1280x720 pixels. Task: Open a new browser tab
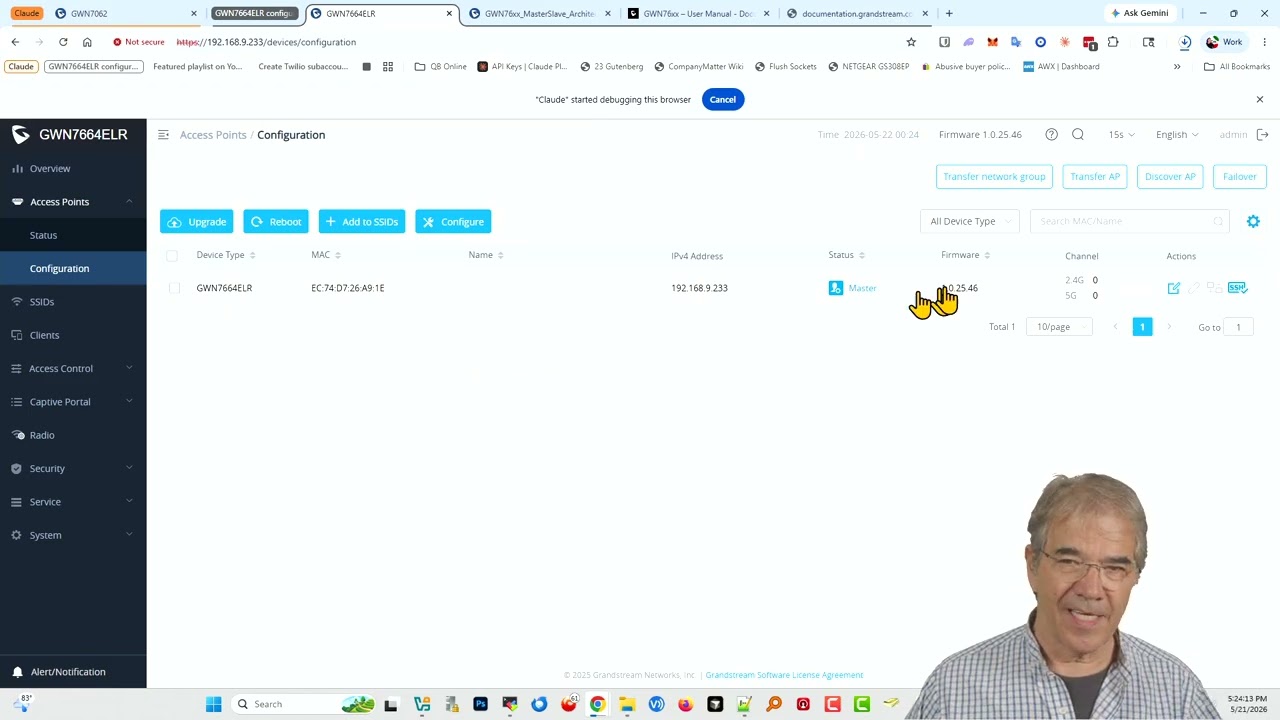pos(949,13)
